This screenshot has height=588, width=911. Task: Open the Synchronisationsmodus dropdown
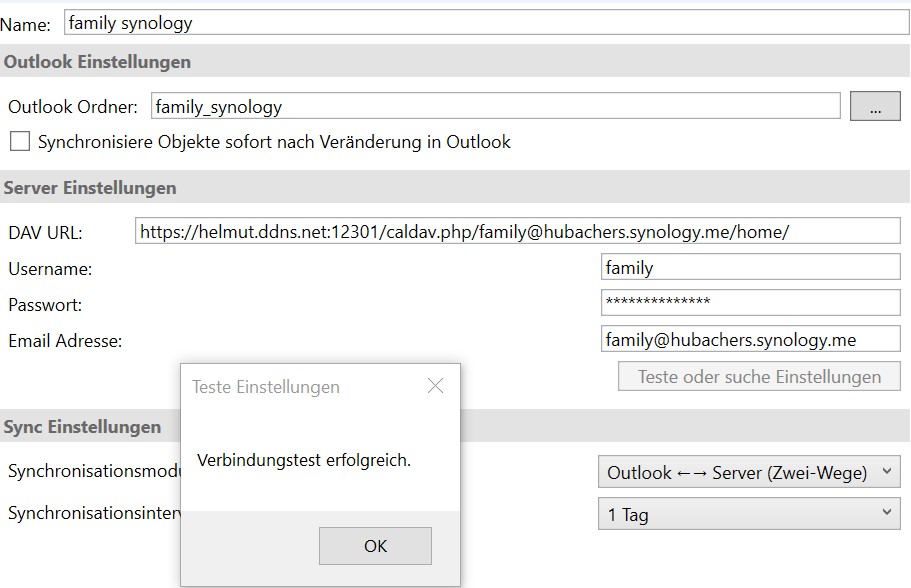click(x=749, y=472)
